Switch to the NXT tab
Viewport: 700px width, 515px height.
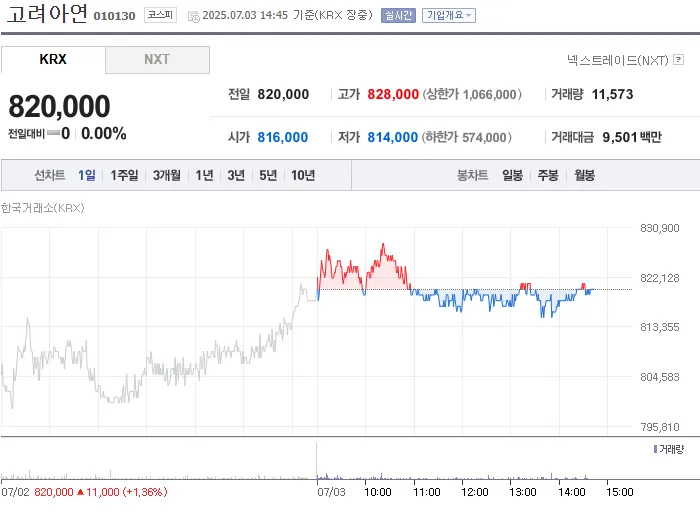(x=157, y=59)
